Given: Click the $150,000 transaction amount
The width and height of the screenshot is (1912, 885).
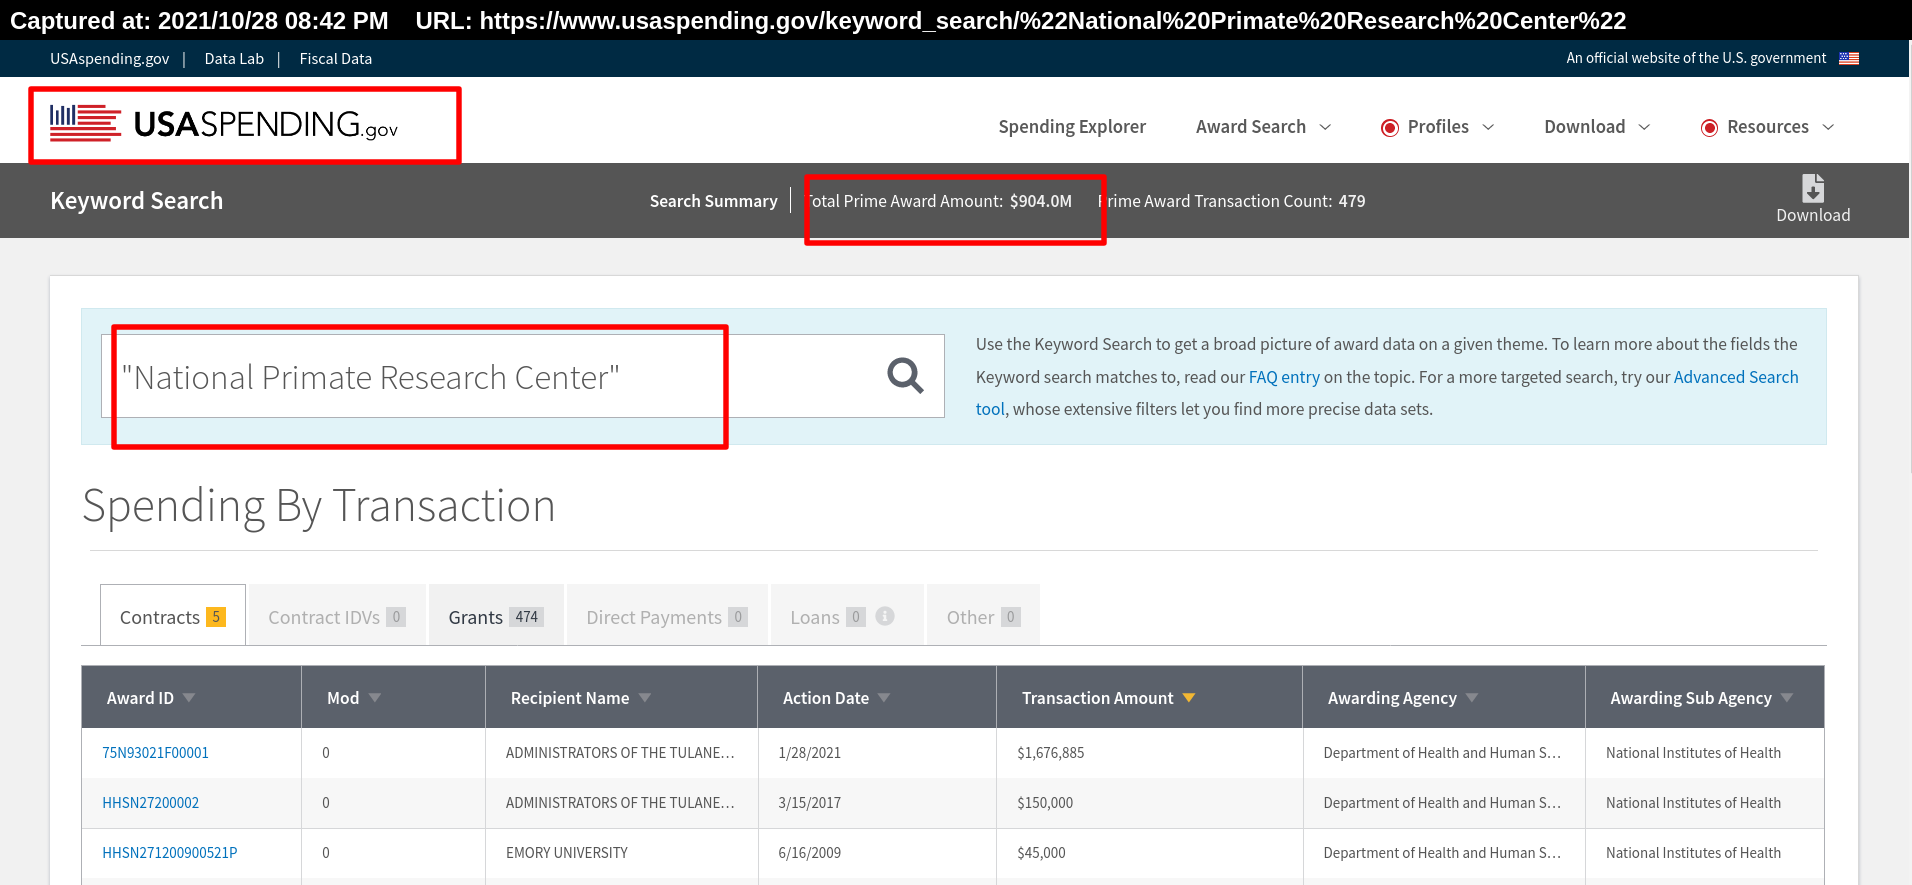Looking at the screenshot, I should pyautogui.click(x=1045, y=803).
